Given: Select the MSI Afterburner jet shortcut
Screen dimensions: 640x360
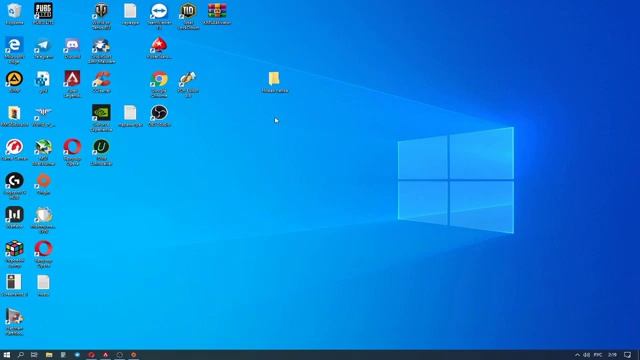Looking at the screenshot, I should [43, 147].
